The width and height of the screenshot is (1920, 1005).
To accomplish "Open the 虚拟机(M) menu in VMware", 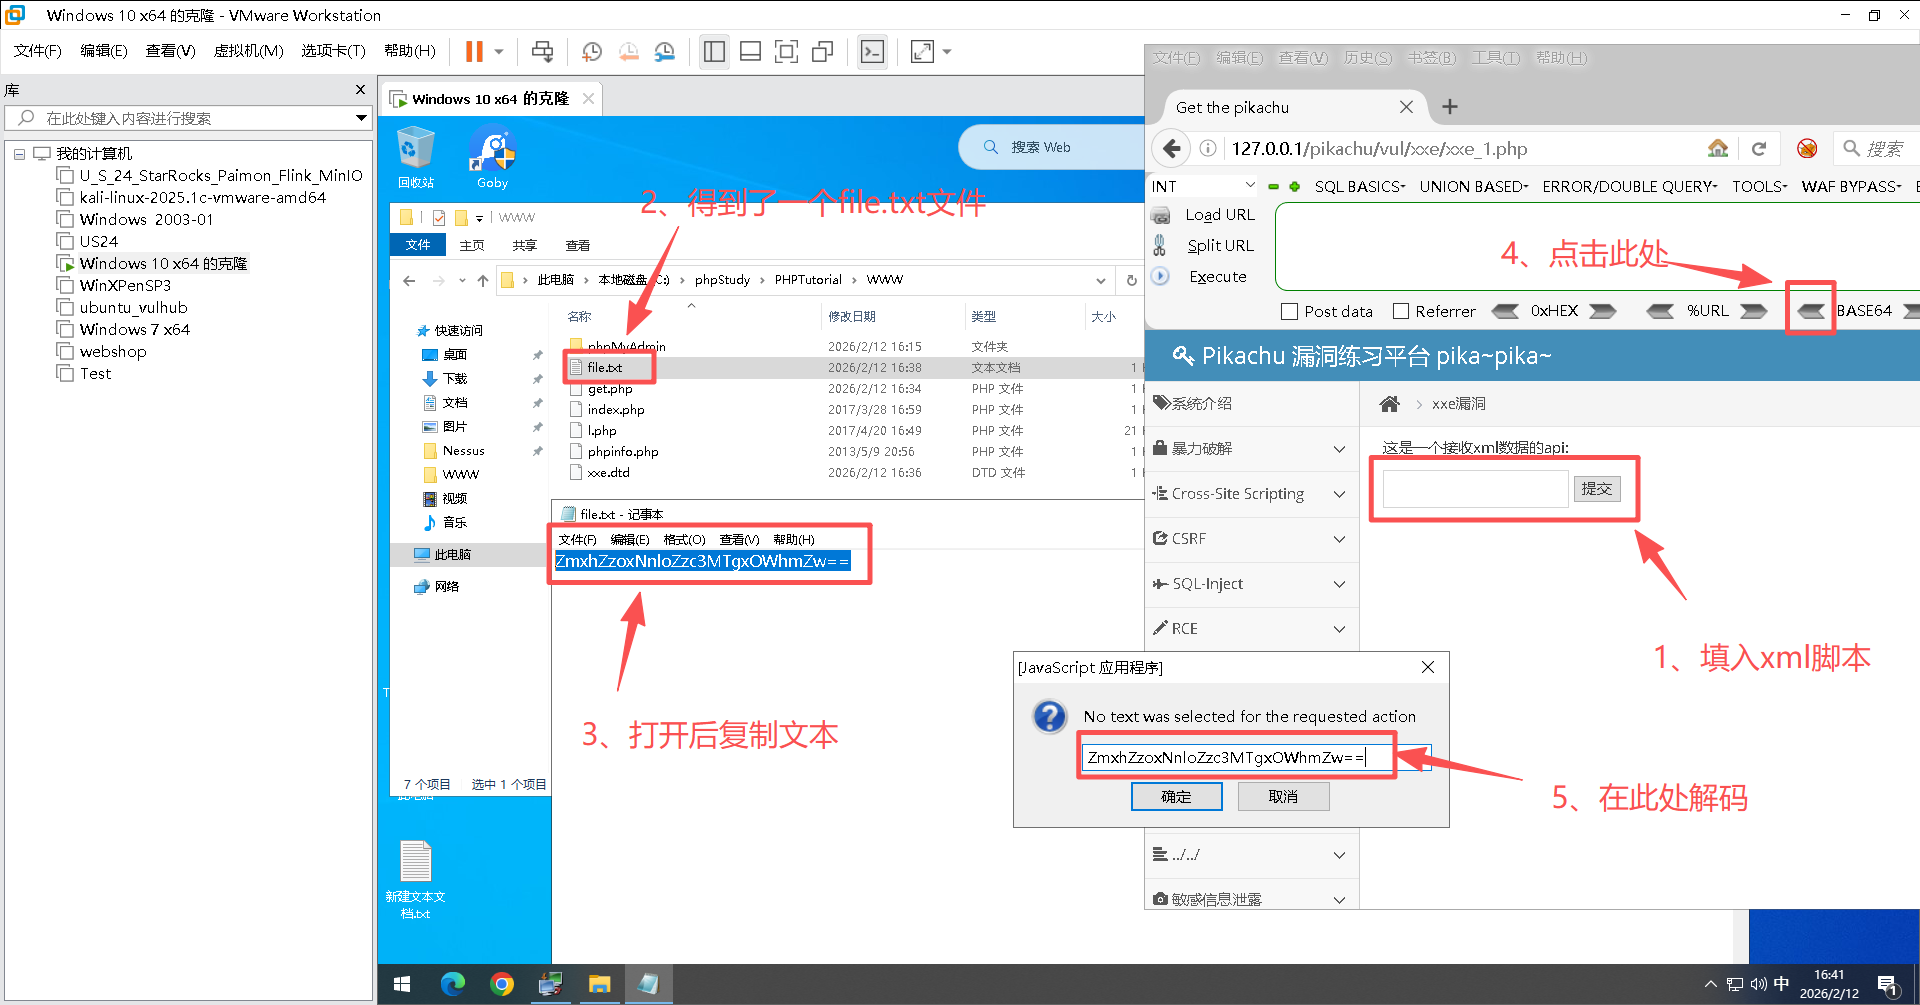I will click(248, 51).
